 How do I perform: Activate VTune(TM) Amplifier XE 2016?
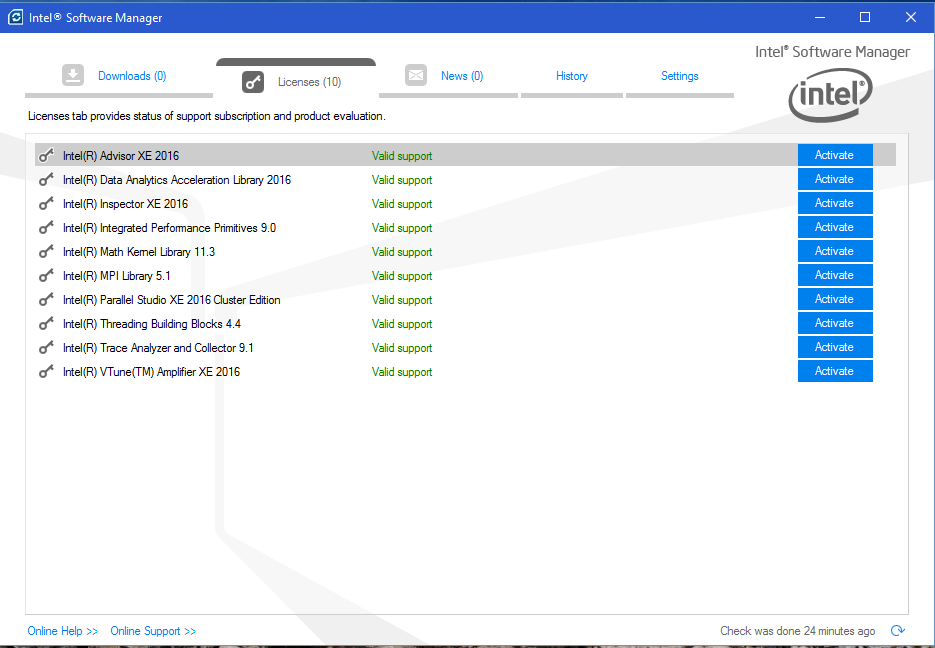tap(835, 371)
